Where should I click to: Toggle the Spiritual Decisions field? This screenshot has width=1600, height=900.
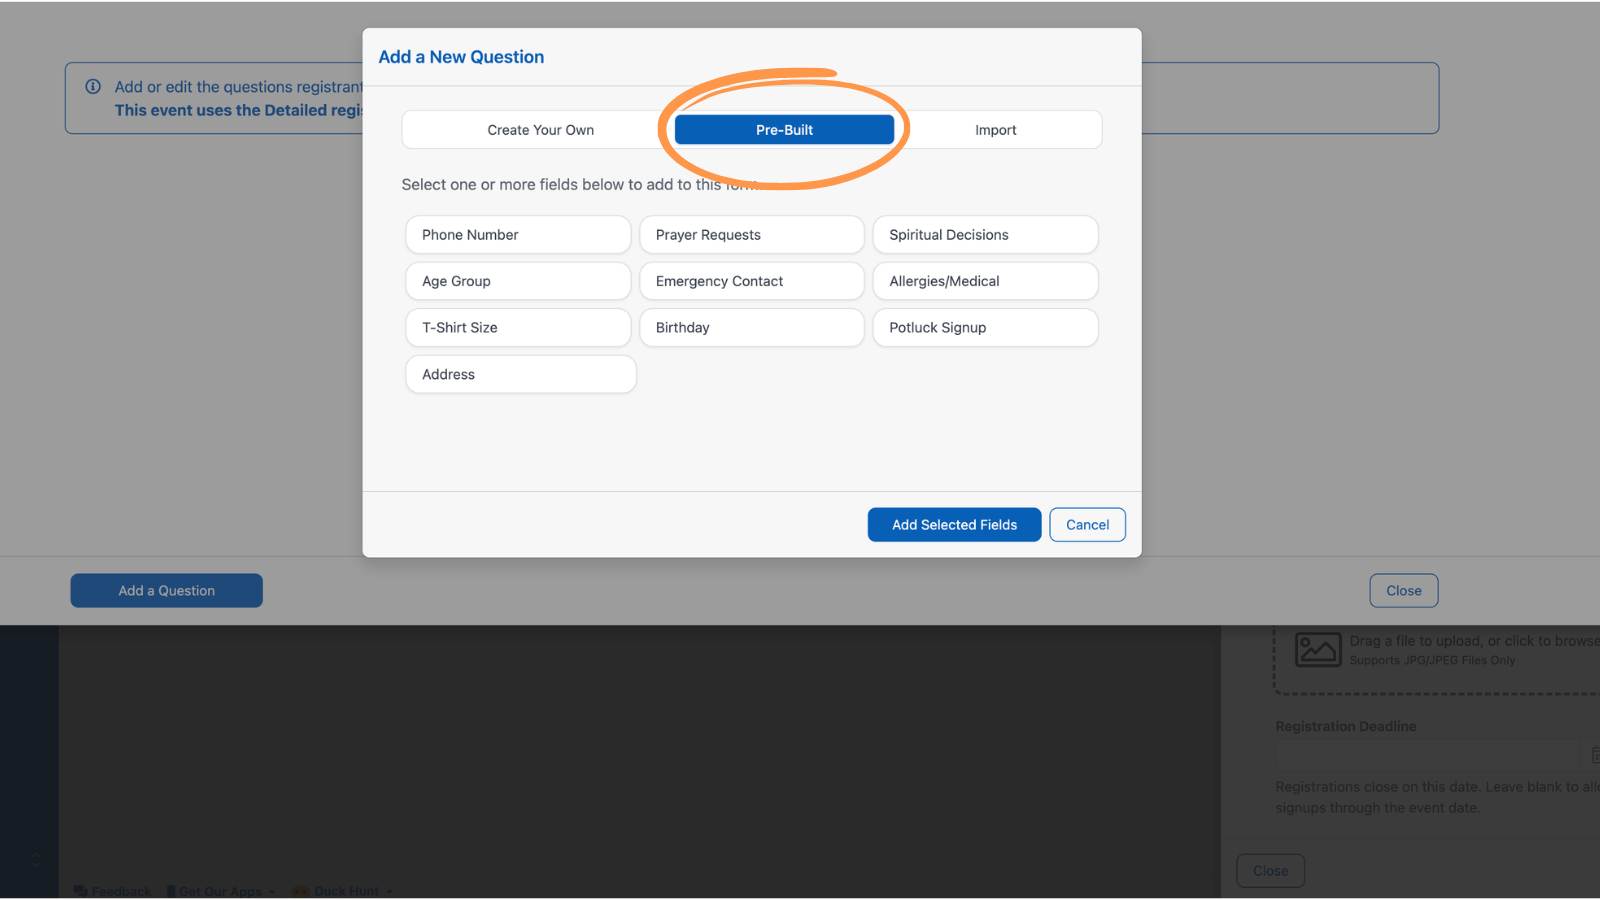(x=985, y=235)
